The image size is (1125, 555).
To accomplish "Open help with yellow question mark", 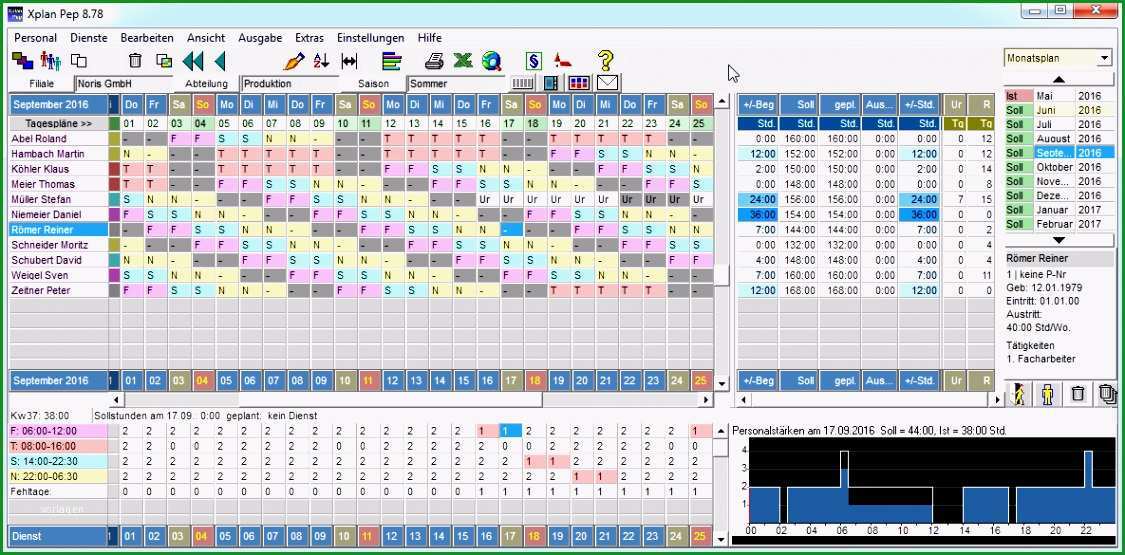I will point(606,61).
